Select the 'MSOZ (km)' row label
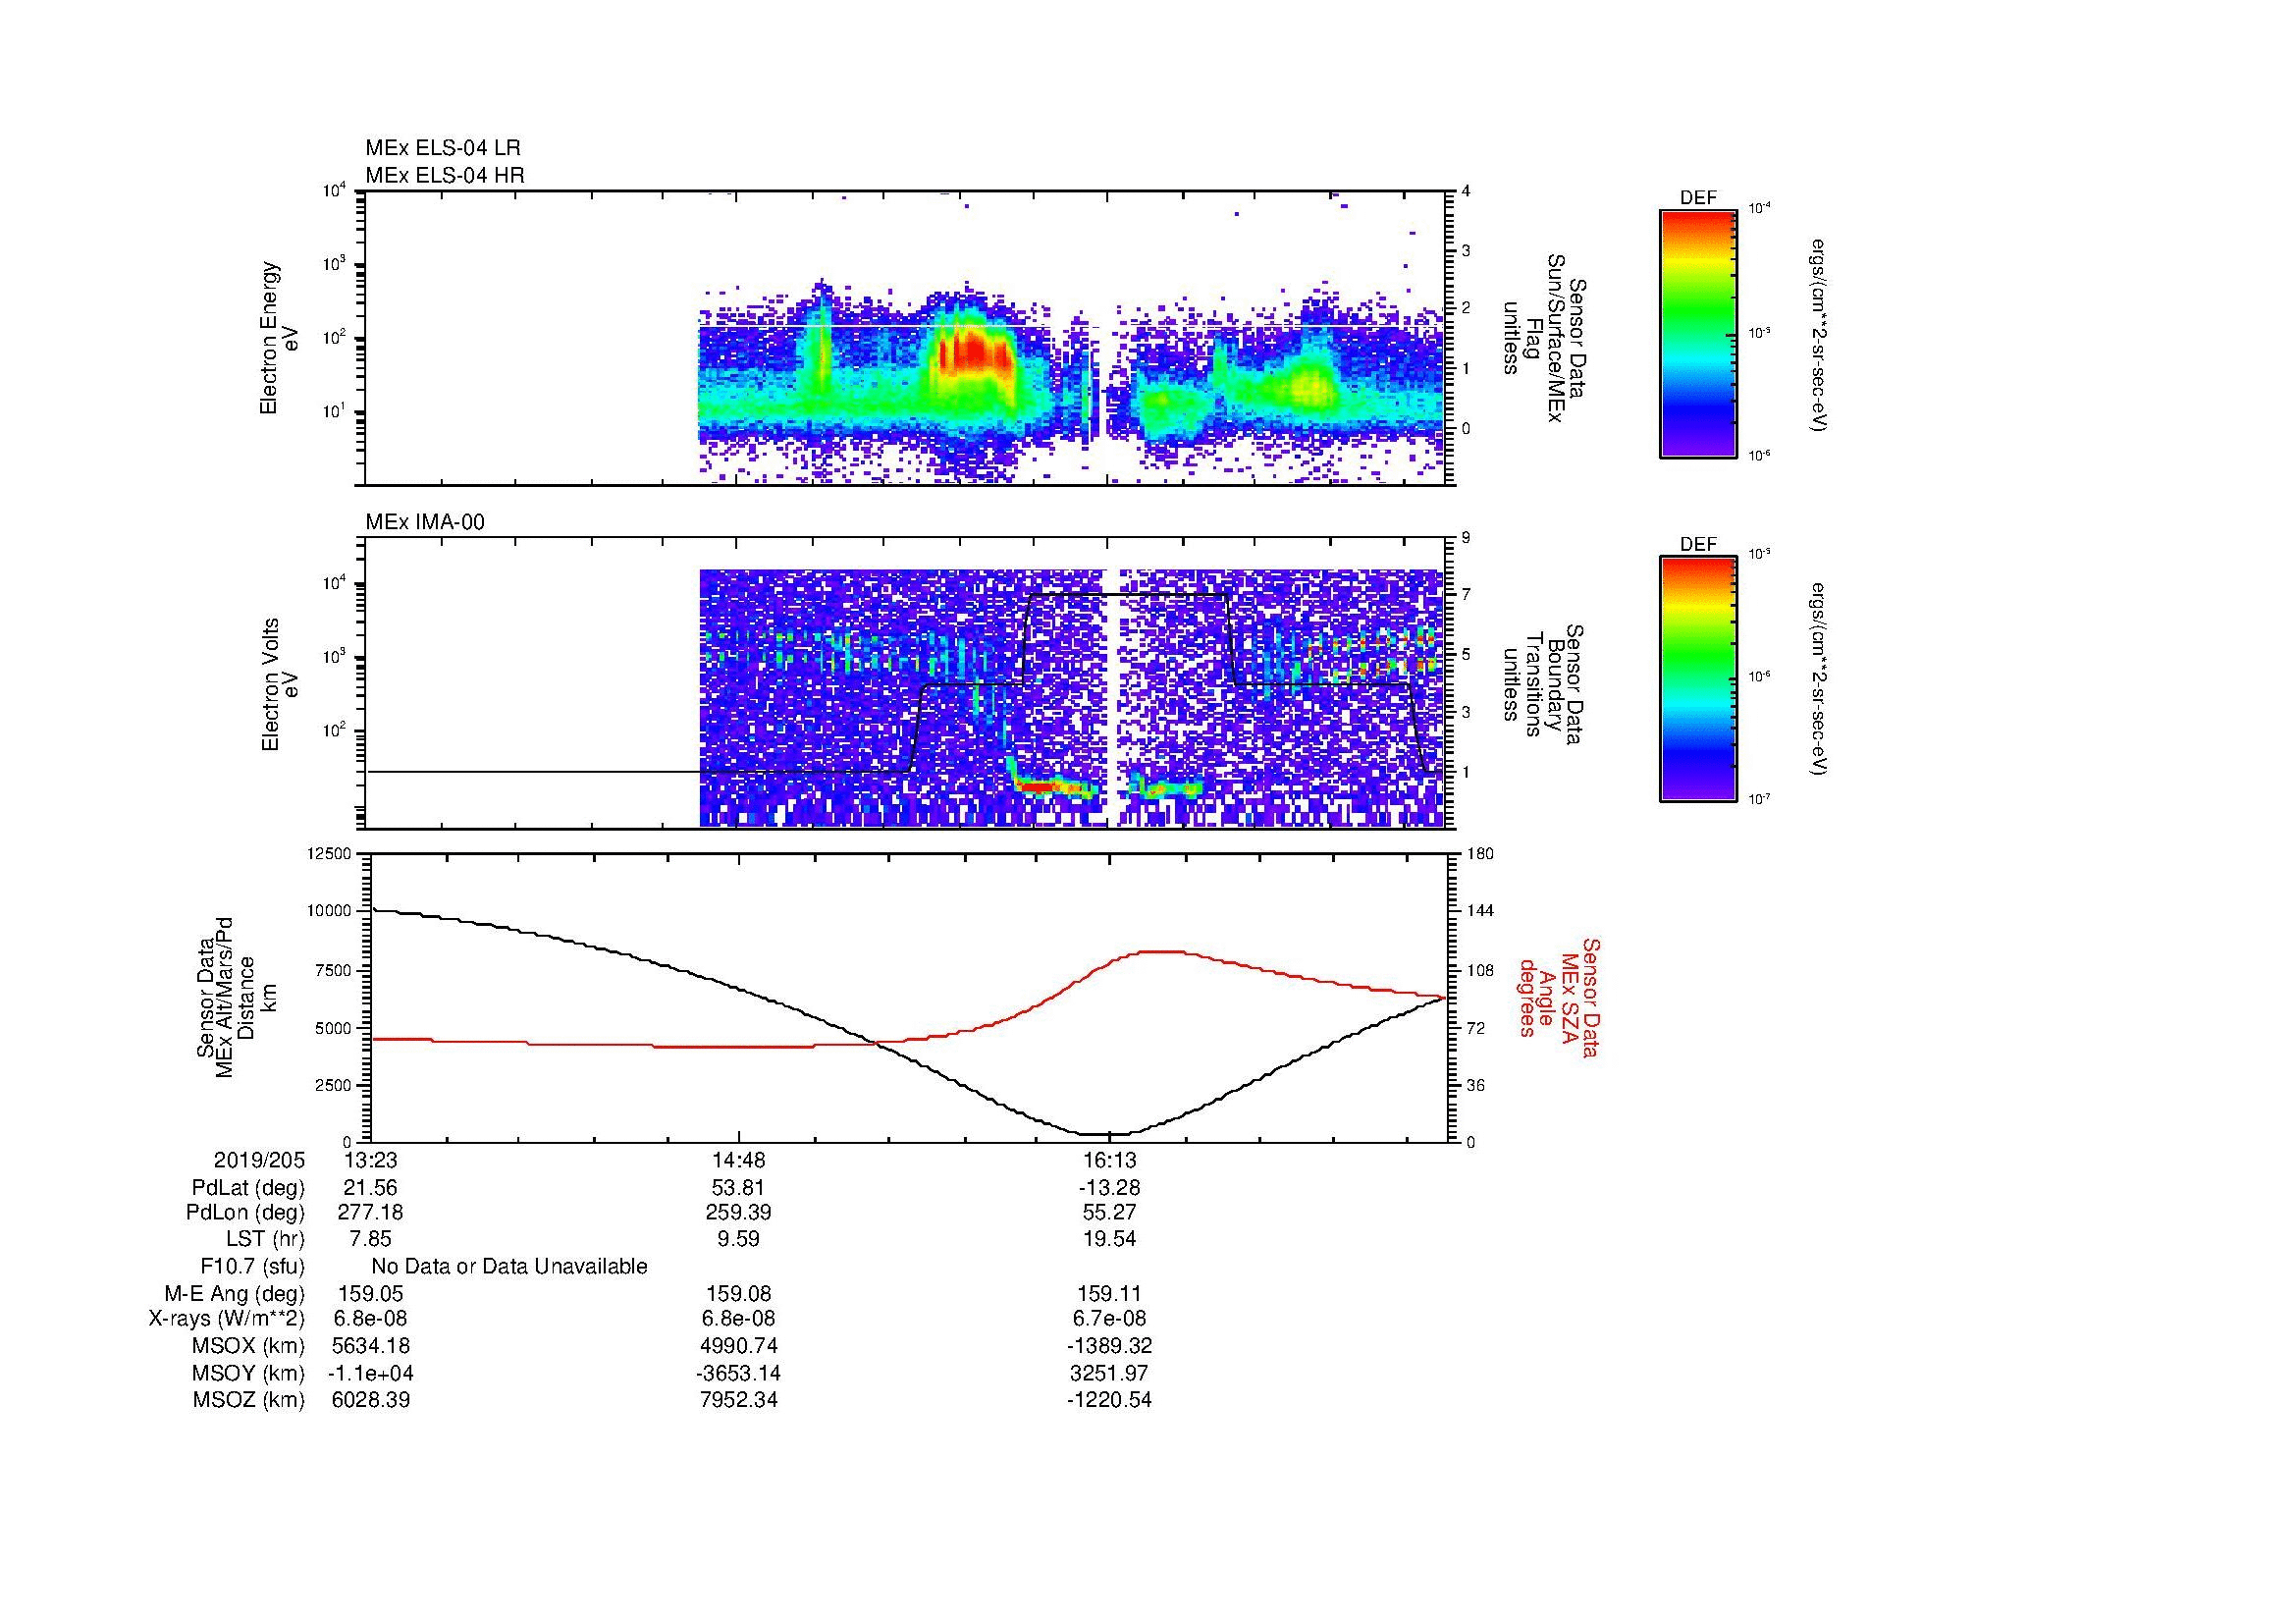Image resolution: width=2296 pixels, height=1623 pixels. pos(248,1400)
